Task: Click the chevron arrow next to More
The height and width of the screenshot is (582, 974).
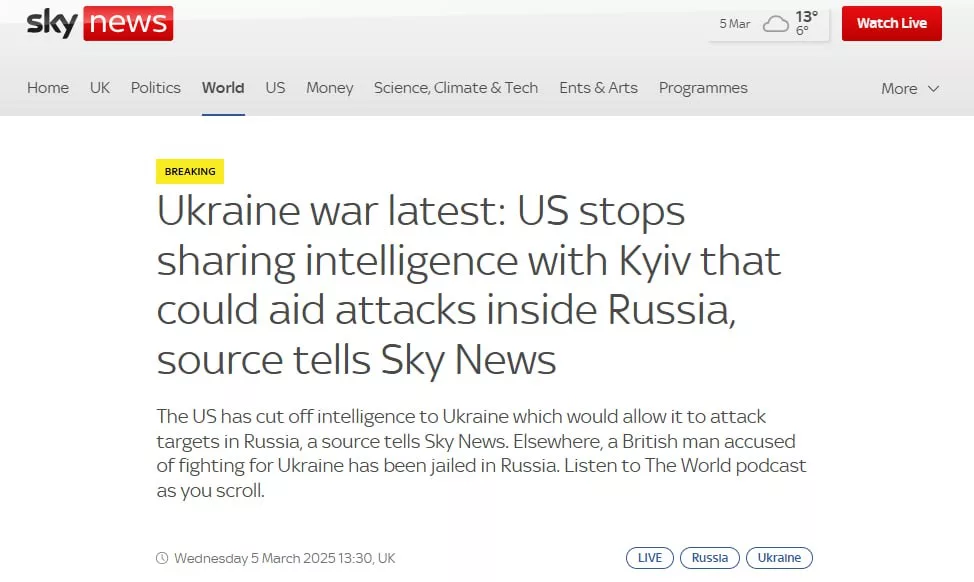Action: coord(934,89)
